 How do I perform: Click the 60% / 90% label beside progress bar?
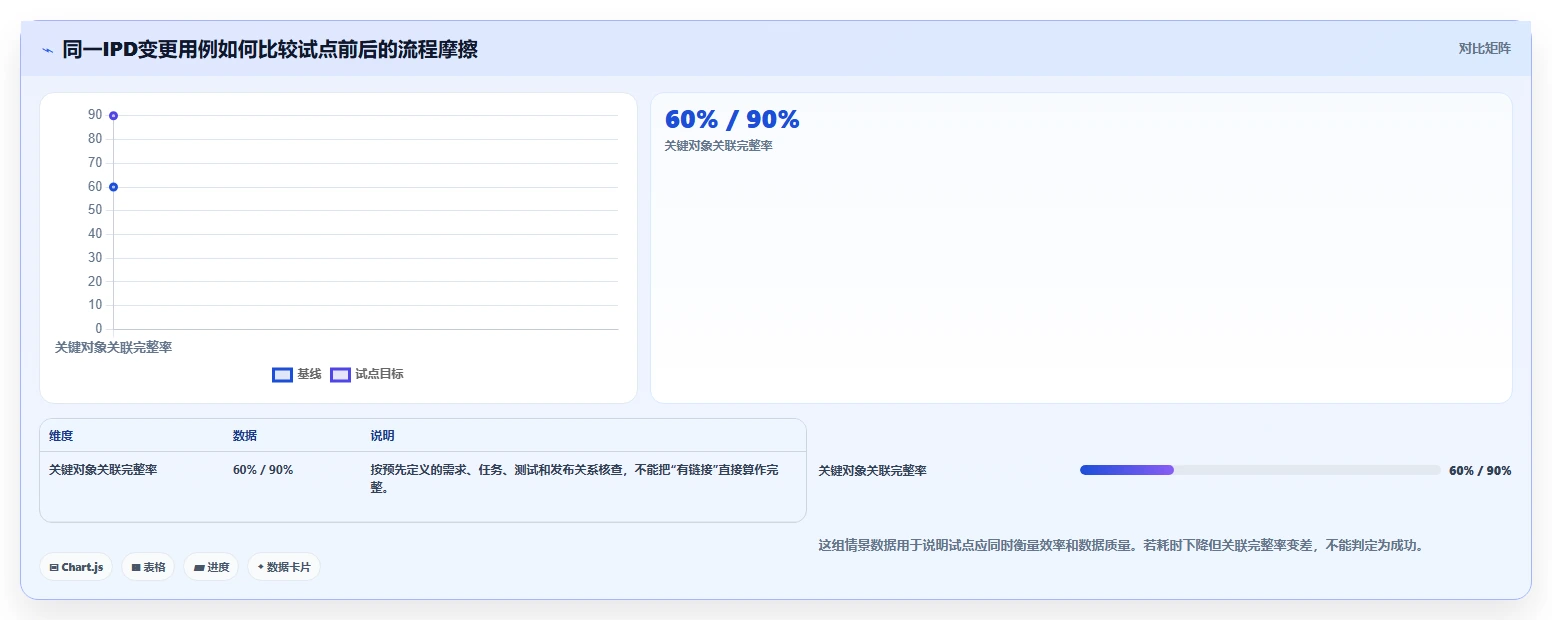pyautogui.click(x=1480, y=470)
